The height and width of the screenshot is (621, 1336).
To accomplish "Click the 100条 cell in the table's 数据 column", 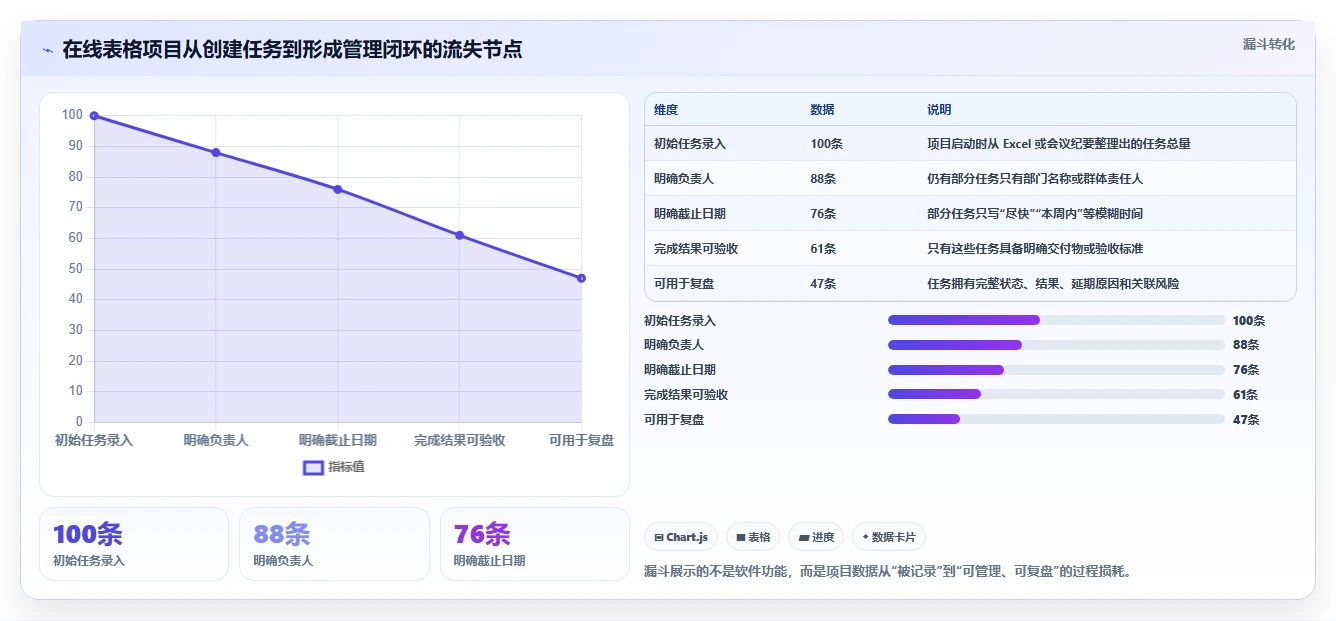I will click(826, 144).
